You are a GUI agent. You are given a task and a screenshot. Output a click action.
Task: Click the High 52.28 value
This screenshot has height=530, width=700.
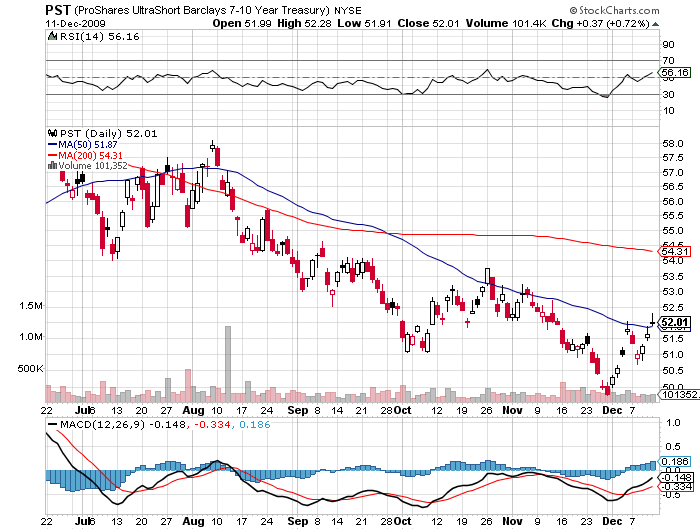pyautogui.click(x=304, y=23)
